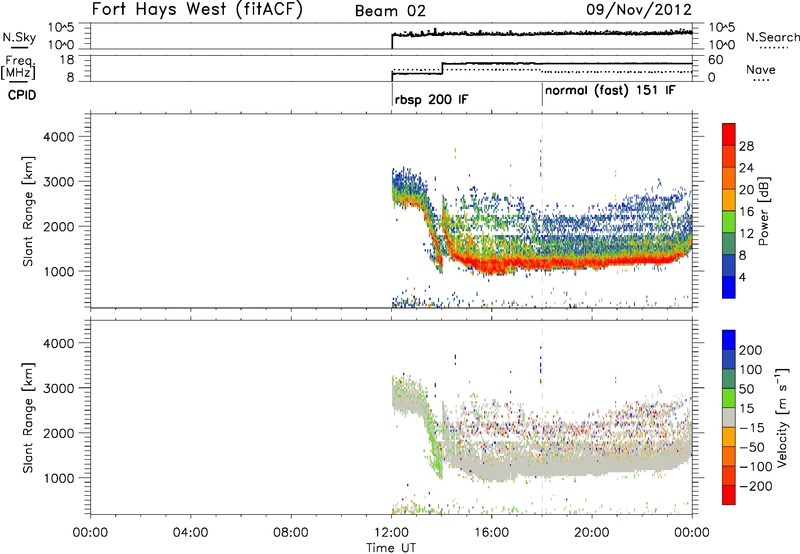Click the blue bottom of the power colorbar
This screenshot has height=554, width=800.
729,287
